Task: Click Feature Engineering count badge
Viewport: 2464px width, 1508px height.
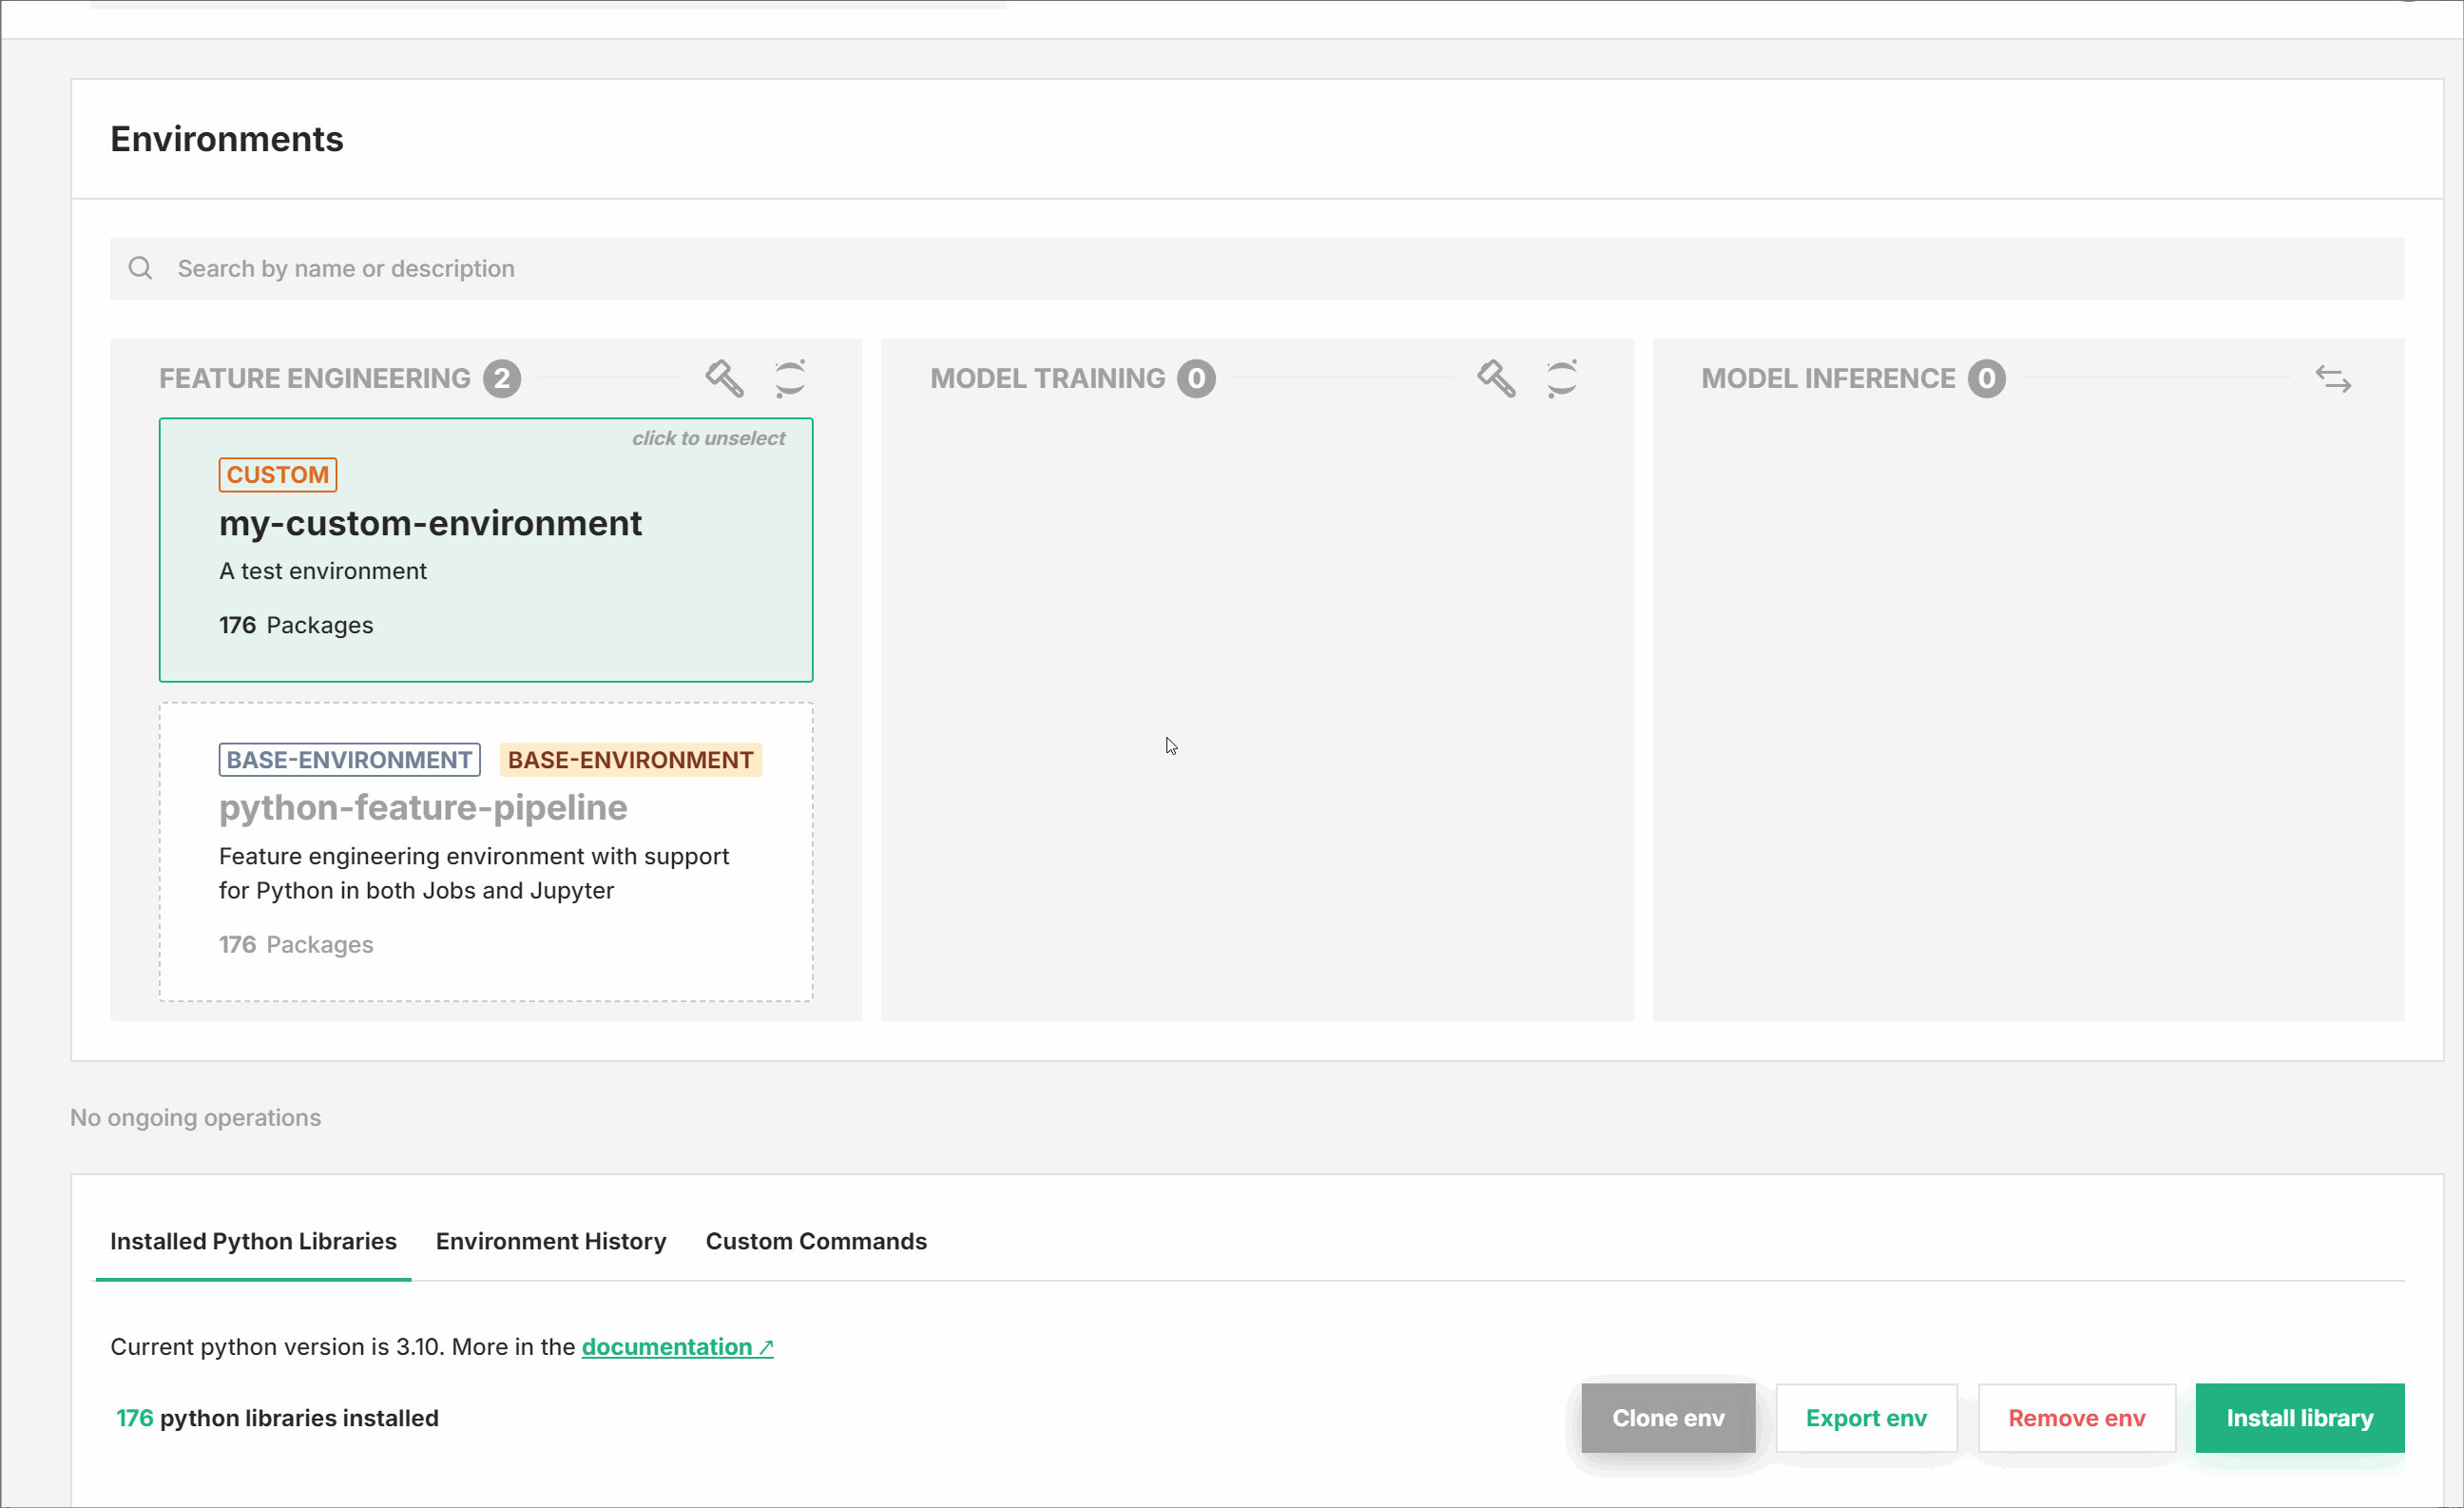Action: click(x=502, y=378)
